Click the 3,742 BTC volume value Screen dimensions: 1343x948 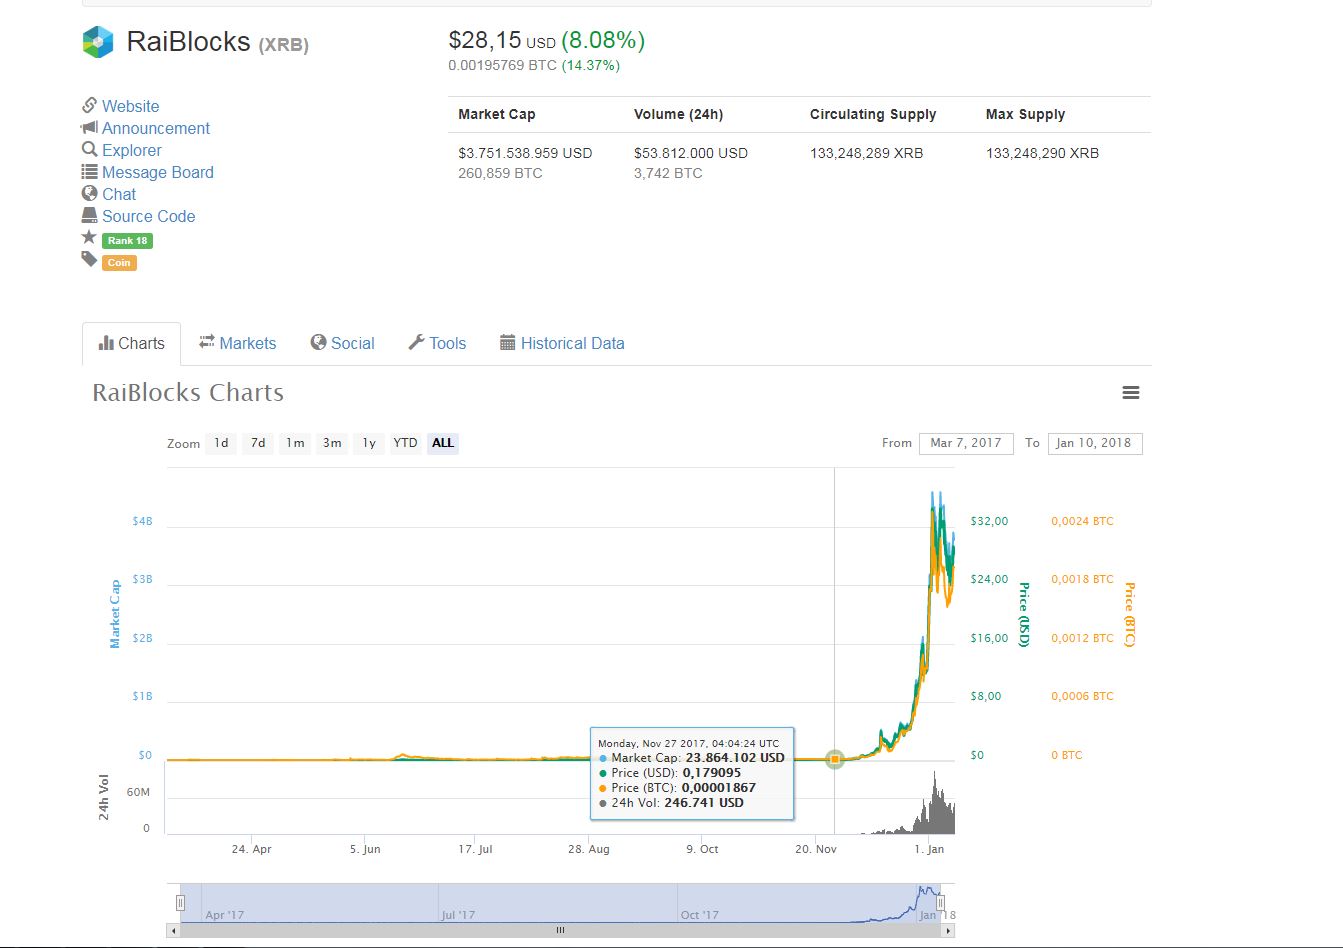click(668, 173)
